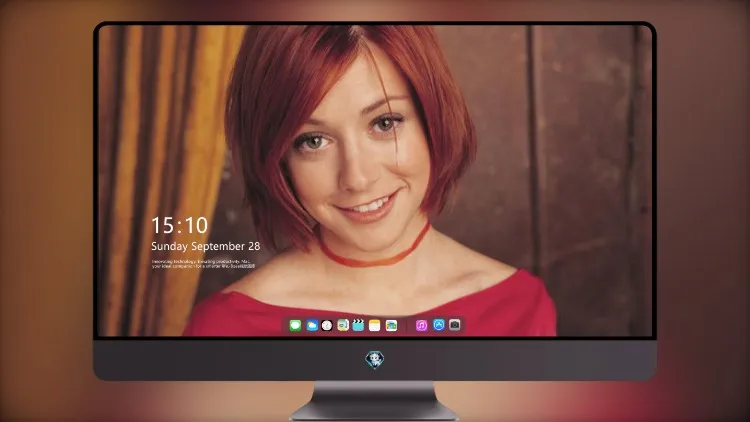The image size is (750, 422).
Task: Launch the Camera app in the dock
Action: [x=455, y=325]
